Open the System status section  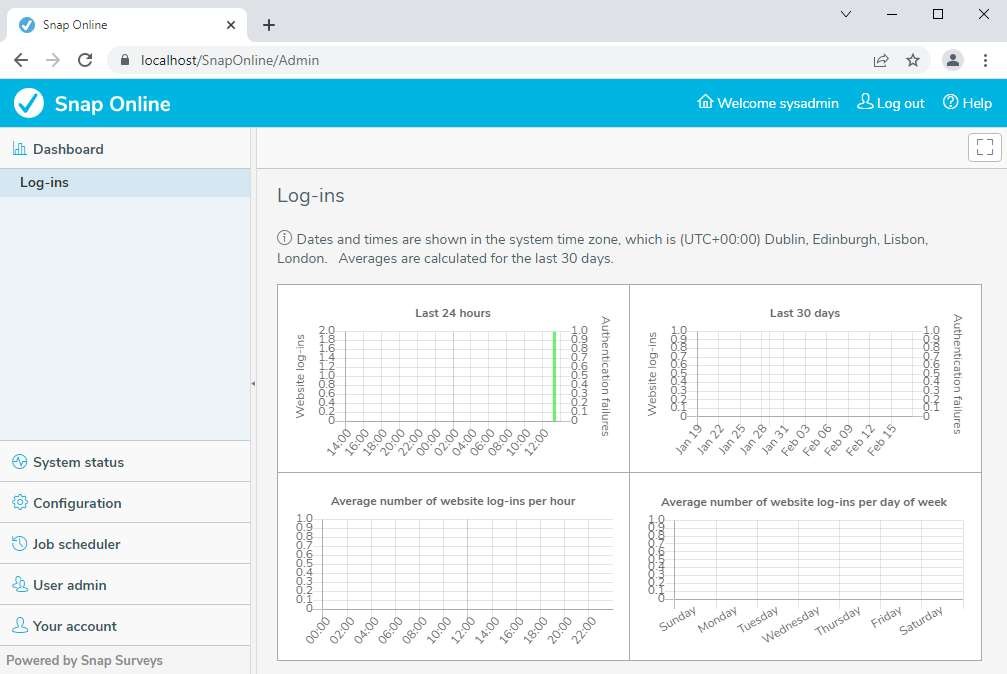pos(78,462)
